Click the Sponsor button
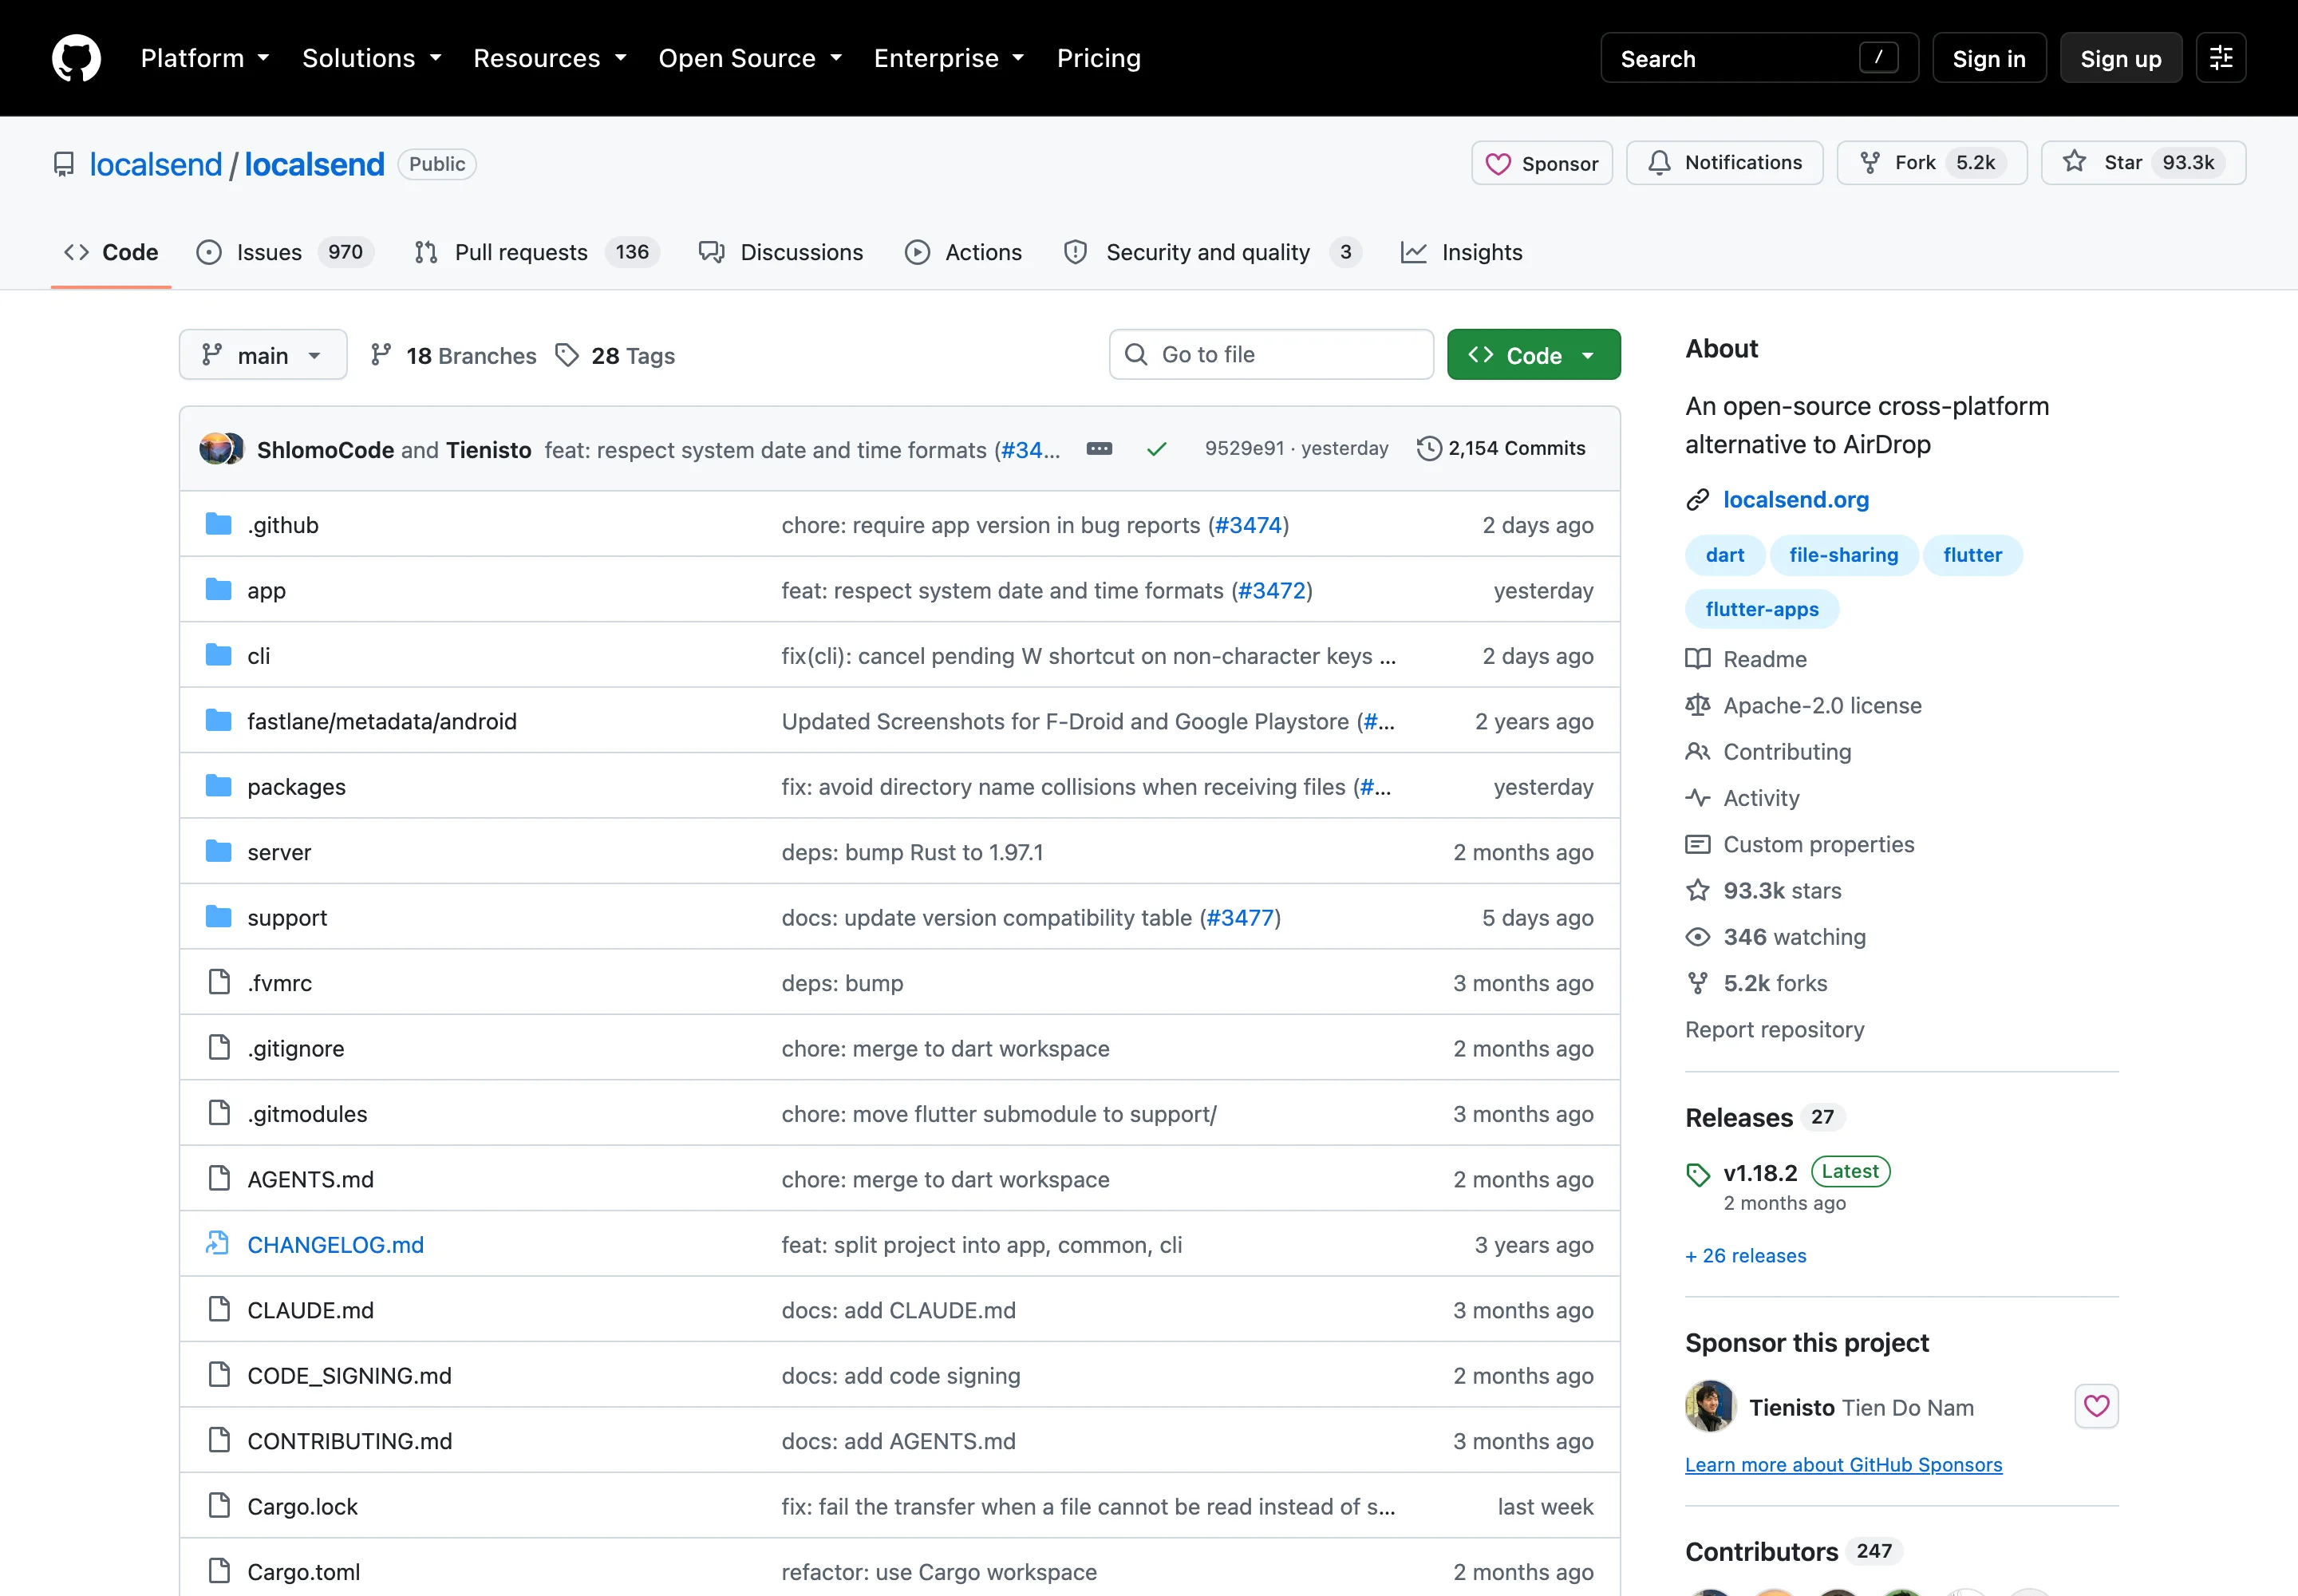Image resolution: width=2298 pixels, height=1596 pixels. pyautogui.click(x=1542, y=163)
